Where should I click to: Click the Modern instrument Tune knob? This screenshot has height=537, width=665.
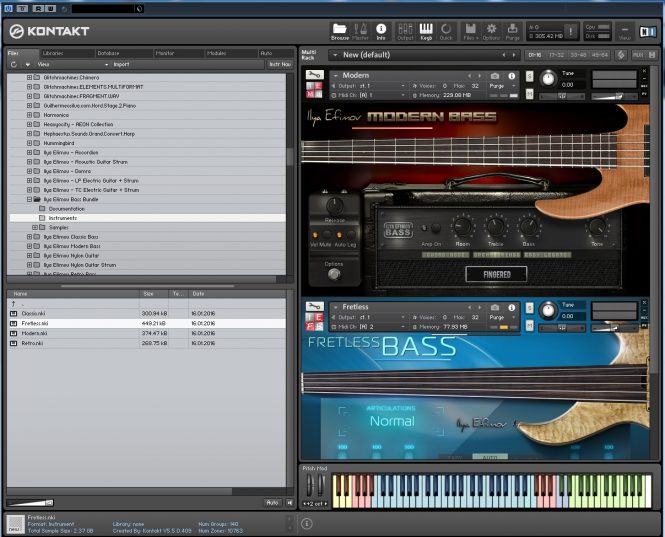point(548,79)
